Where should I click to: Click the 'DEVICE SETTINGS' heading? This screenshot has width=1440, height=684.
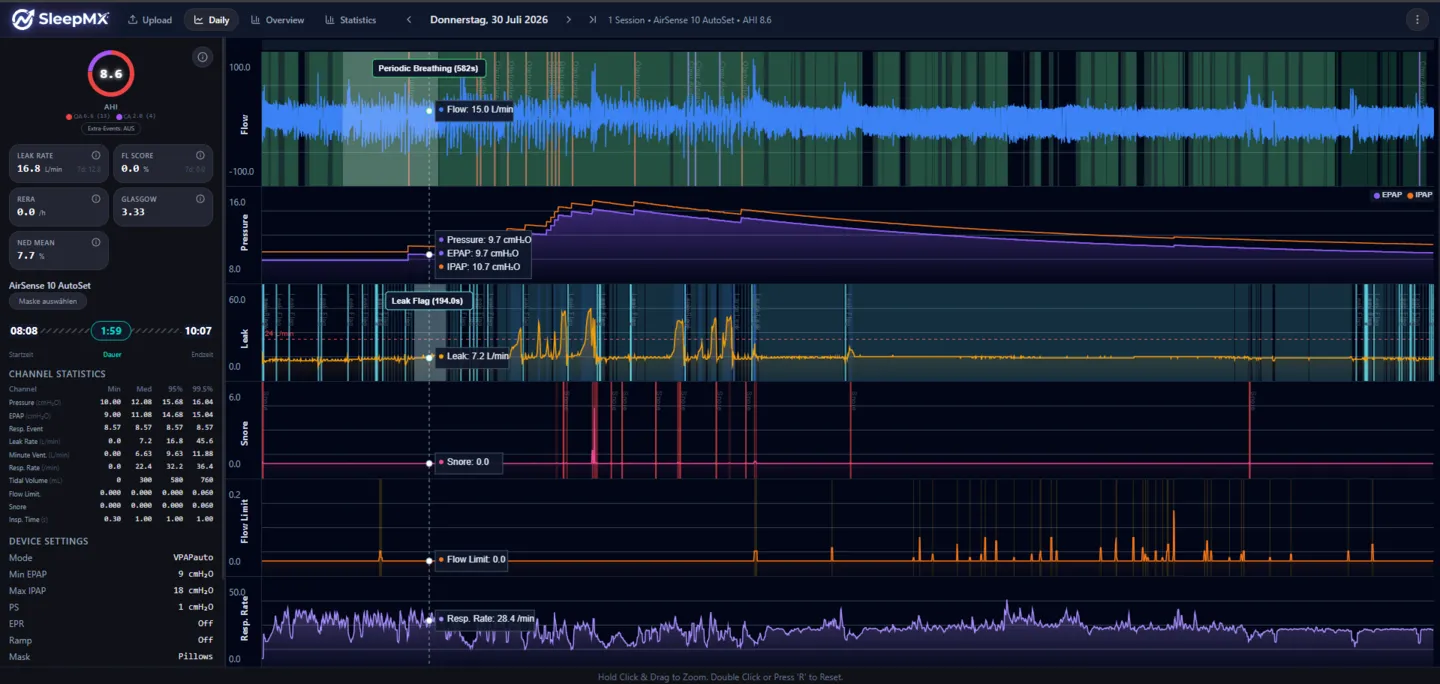coord(48,541)
